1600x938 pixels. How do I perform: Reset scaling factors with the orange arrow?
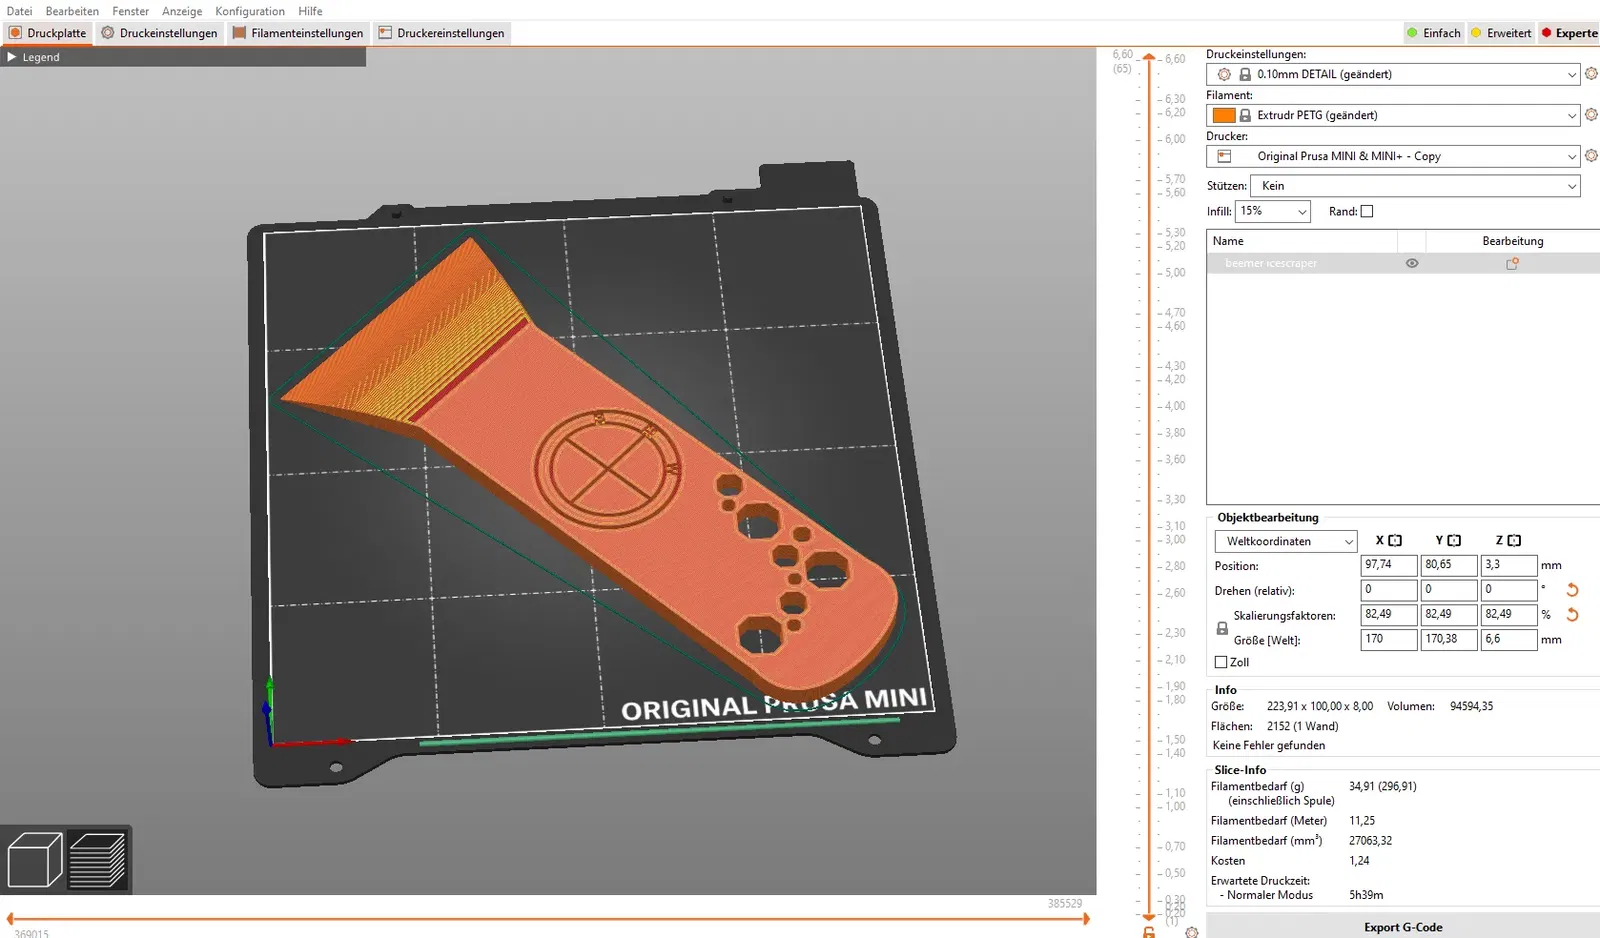click(x=1572, y=615)
